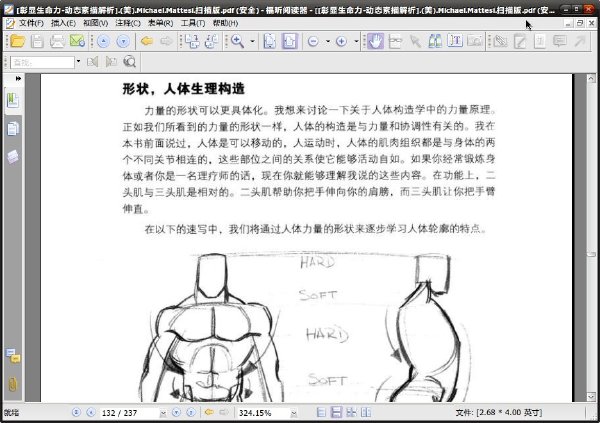Click the last page button in status bar
The height and width of the screenshot is (423, 600).
(191, 412)
